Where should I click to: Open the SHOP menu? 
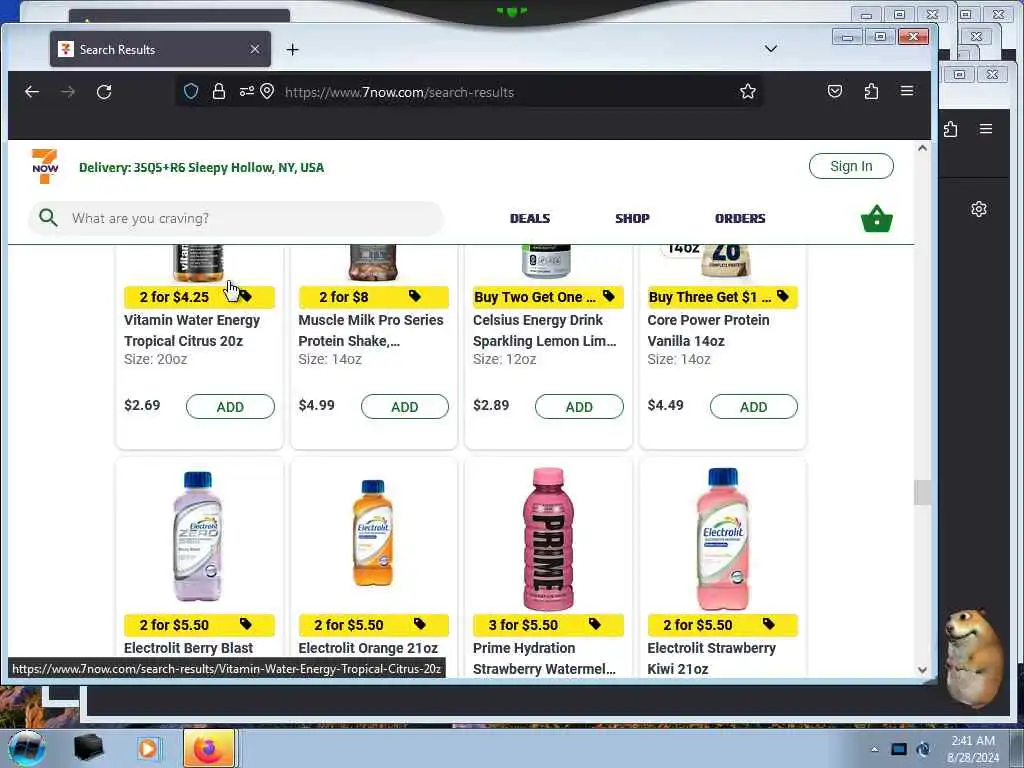632,218
